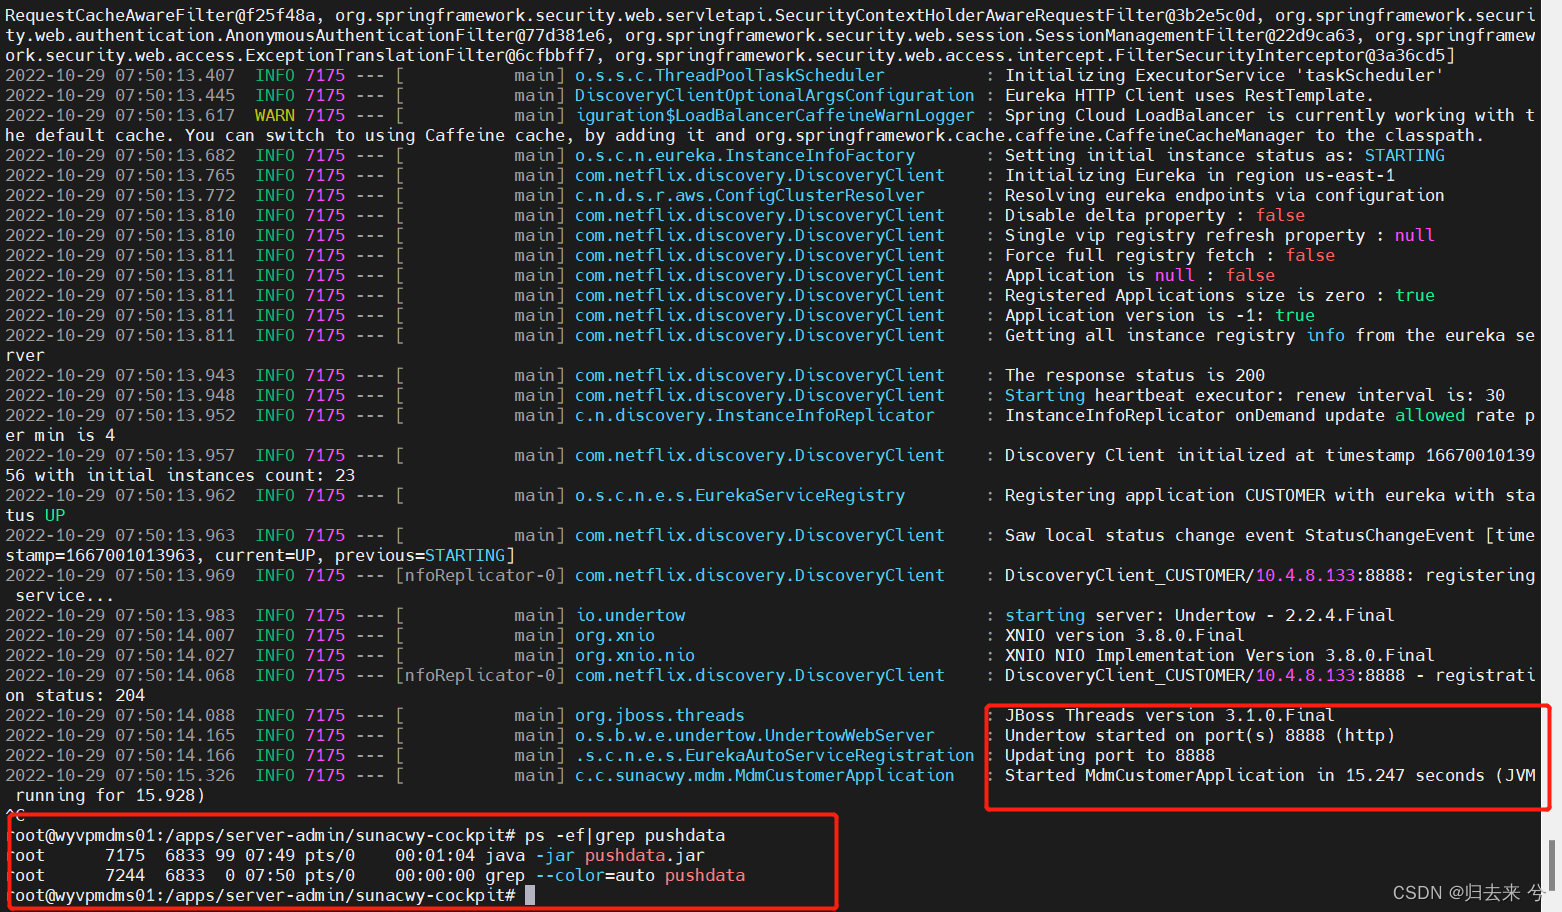Click 'JBoss Threads version 3.1.0.Final' message
Screen dimensions: 1562x912
[x=1169, y=716]
